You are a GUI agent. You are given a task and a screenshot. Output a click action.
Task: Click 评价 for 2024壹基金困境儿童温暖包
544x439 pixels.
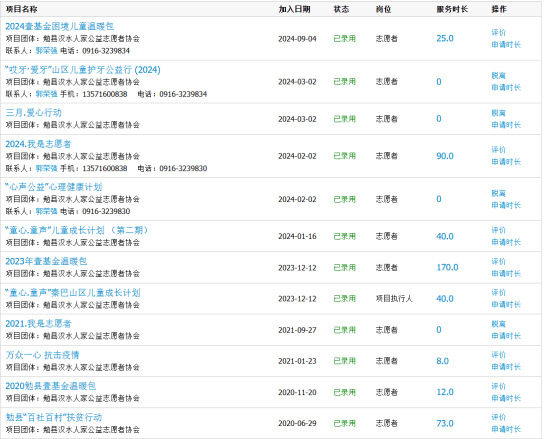(x=499, y=33)
